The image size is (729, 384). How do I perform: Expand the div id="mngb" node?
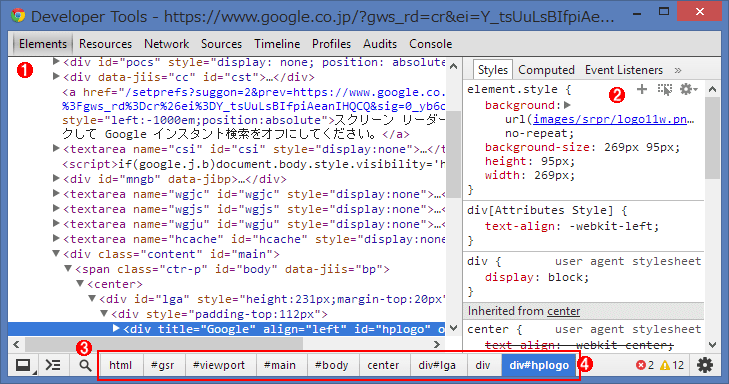pos(56,178)
